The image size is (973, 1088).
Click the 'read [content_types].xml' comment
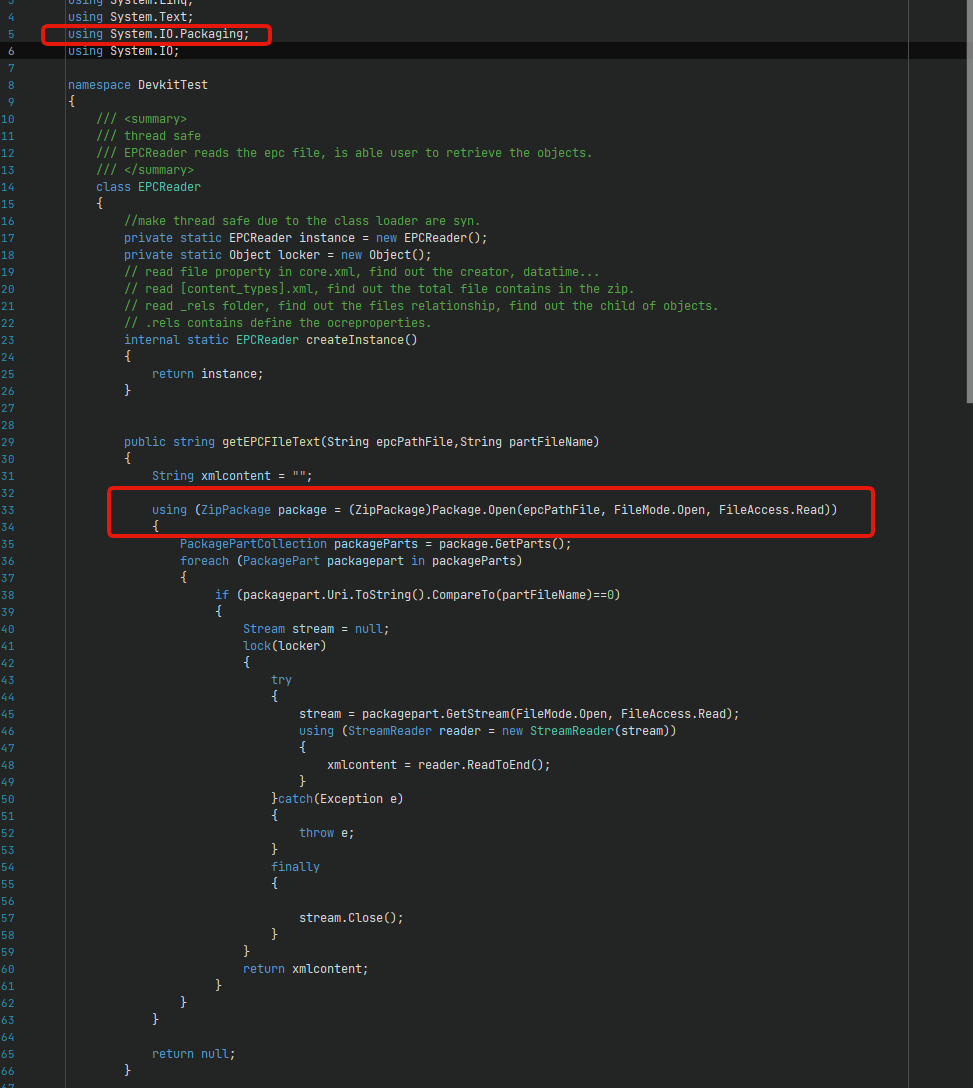tap(379, 289)
